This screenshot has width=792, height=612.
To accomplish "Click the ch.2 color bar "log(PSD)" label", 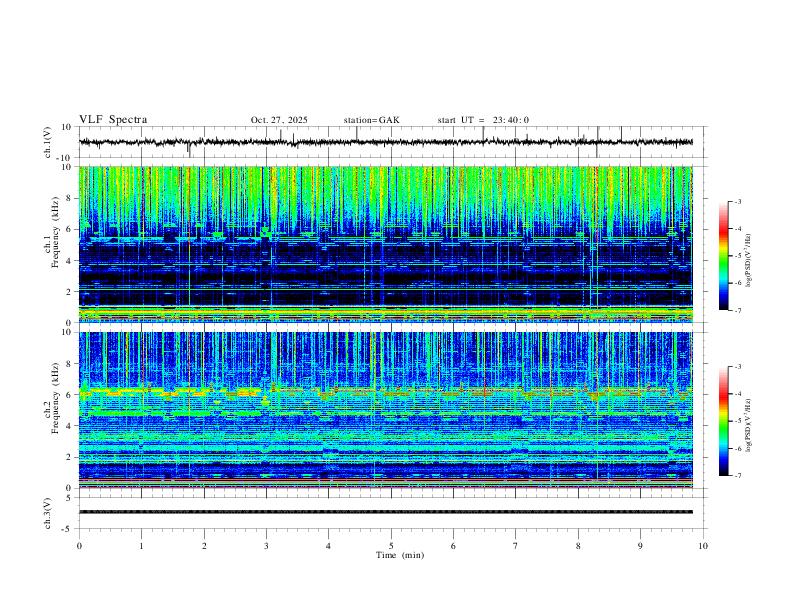I will point(750,425).
